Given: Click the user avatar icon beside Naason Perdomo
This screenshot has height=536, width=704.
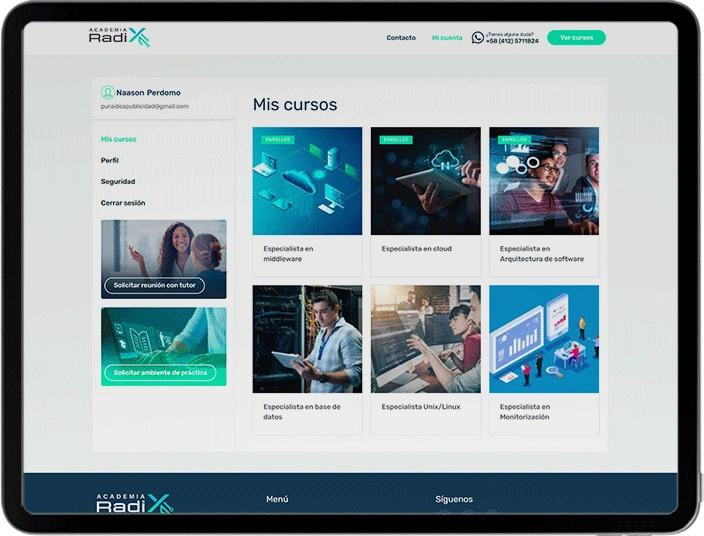Looking at the screenshot, I should click(x=107, y=92).
